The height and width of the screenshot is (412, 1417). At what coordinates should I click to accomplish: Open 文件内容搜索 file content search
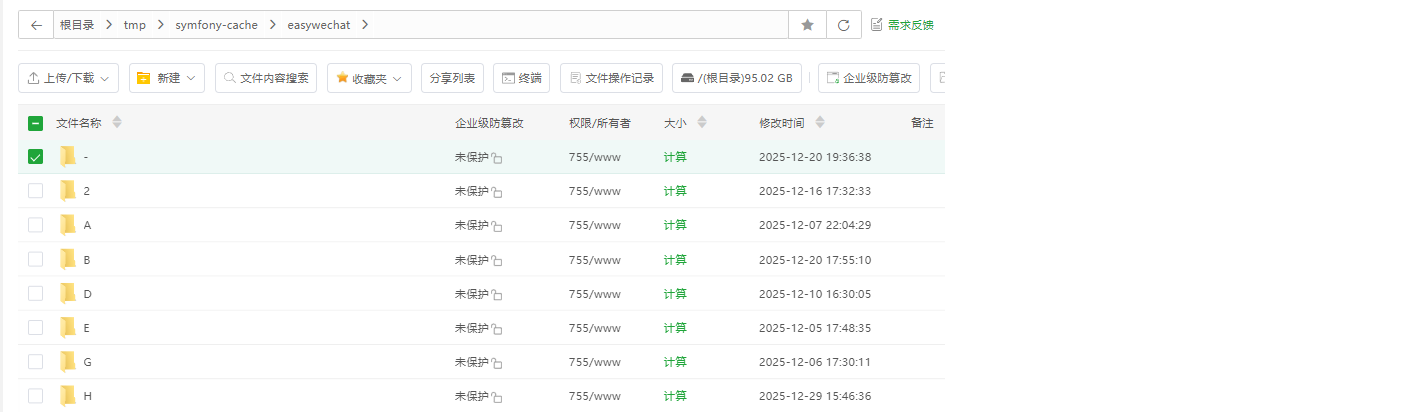click(266, 78)
